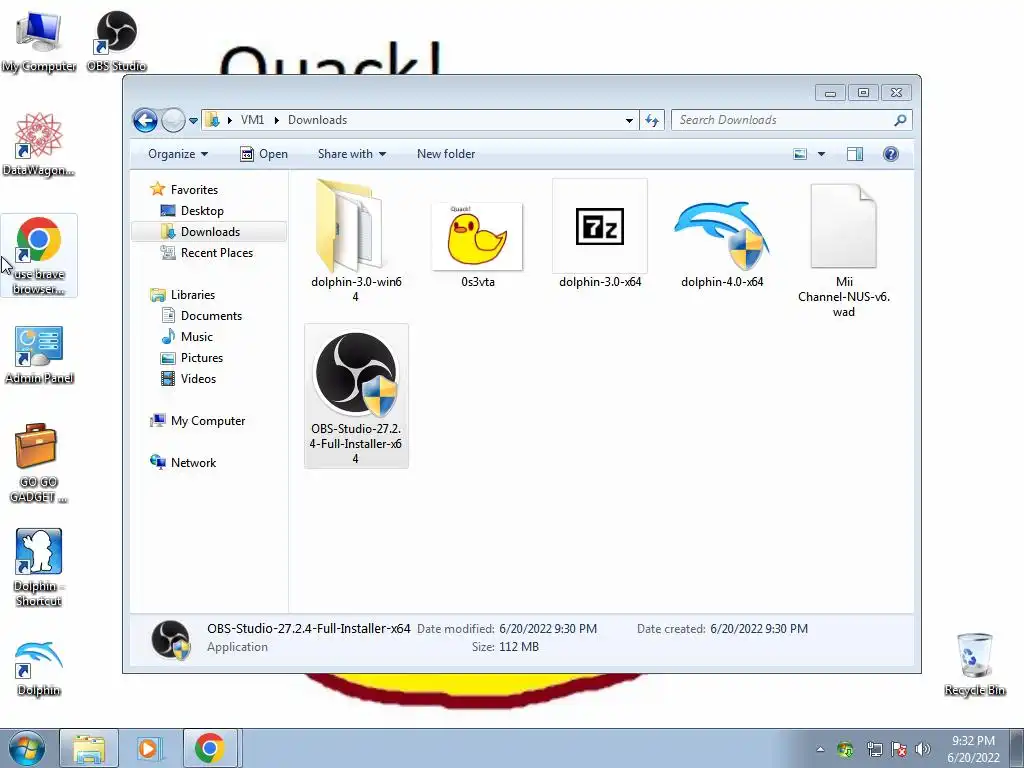Open the Windows Start menu orb

tap(26, 748)
